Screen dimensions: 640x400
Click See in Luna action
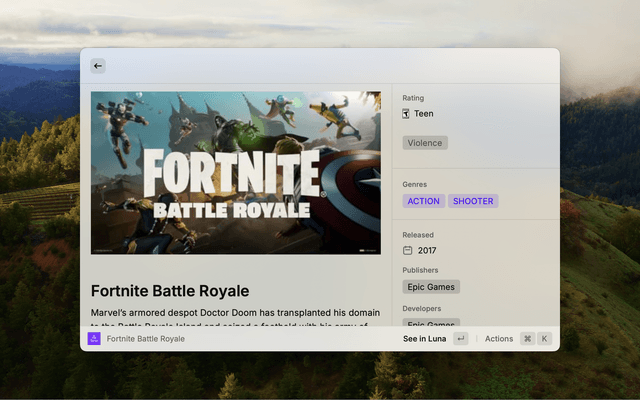(x=424, y=339)
